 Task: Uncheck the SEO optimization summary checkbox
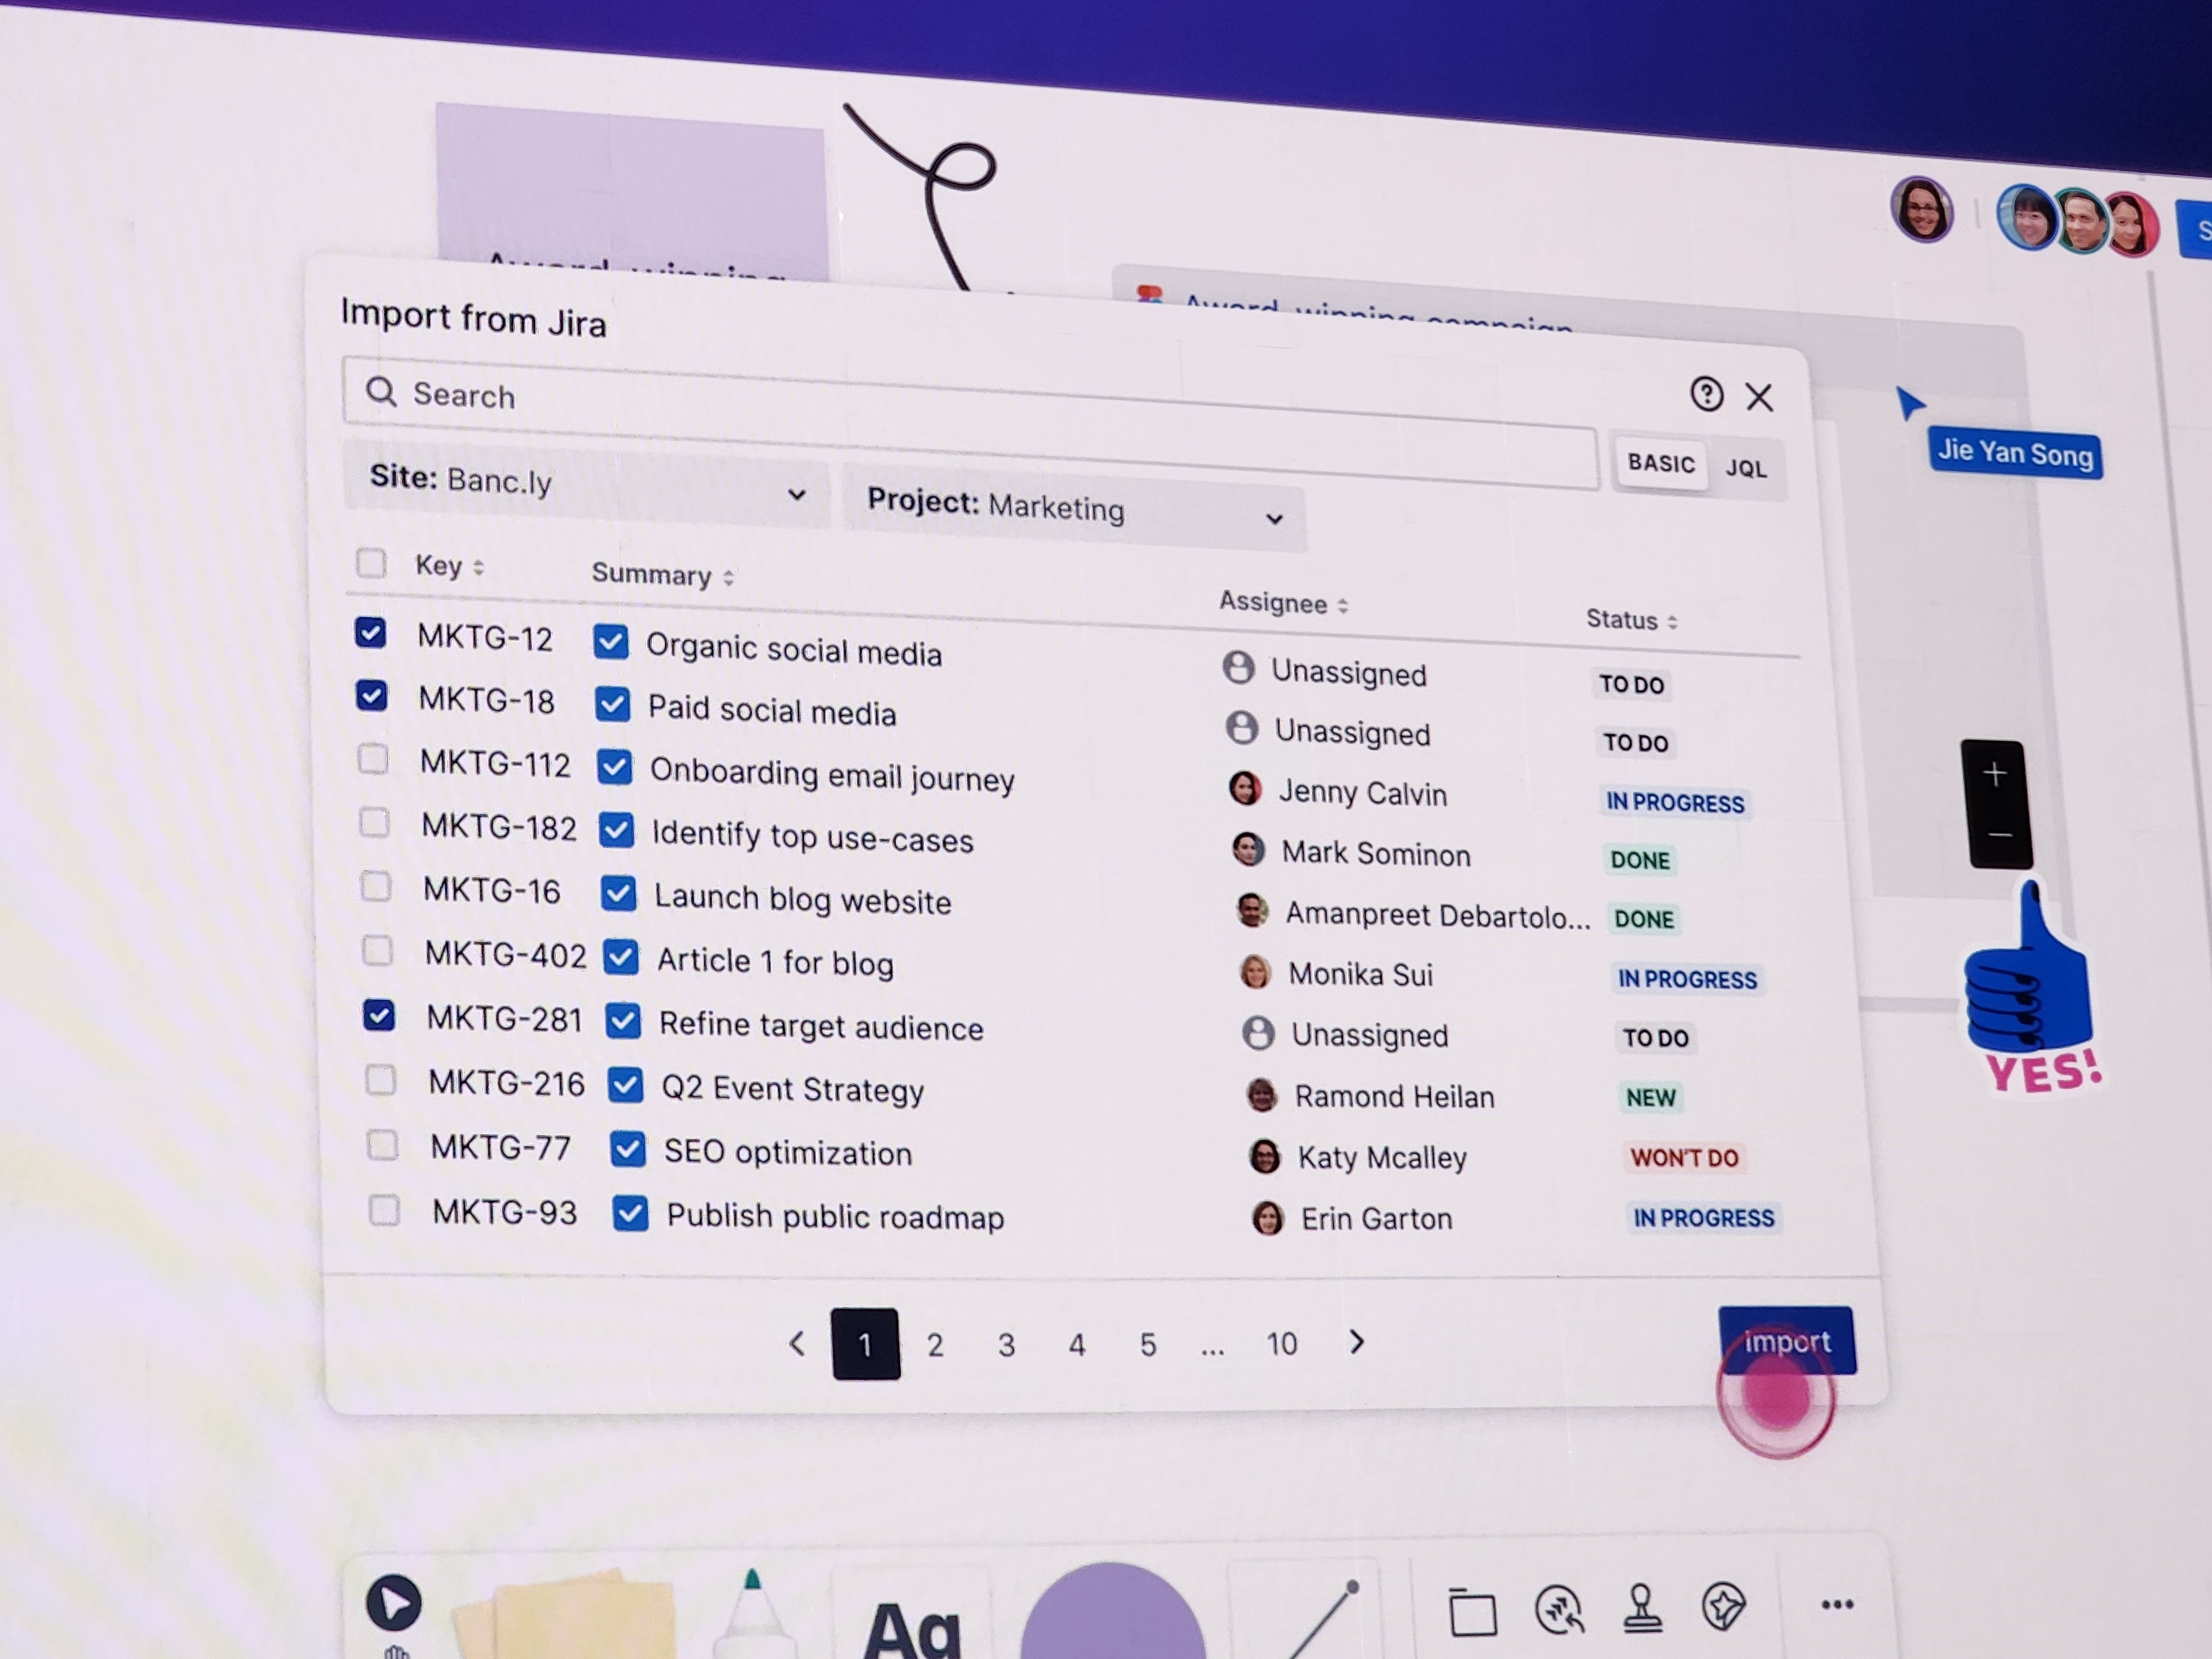(627, 1149)
